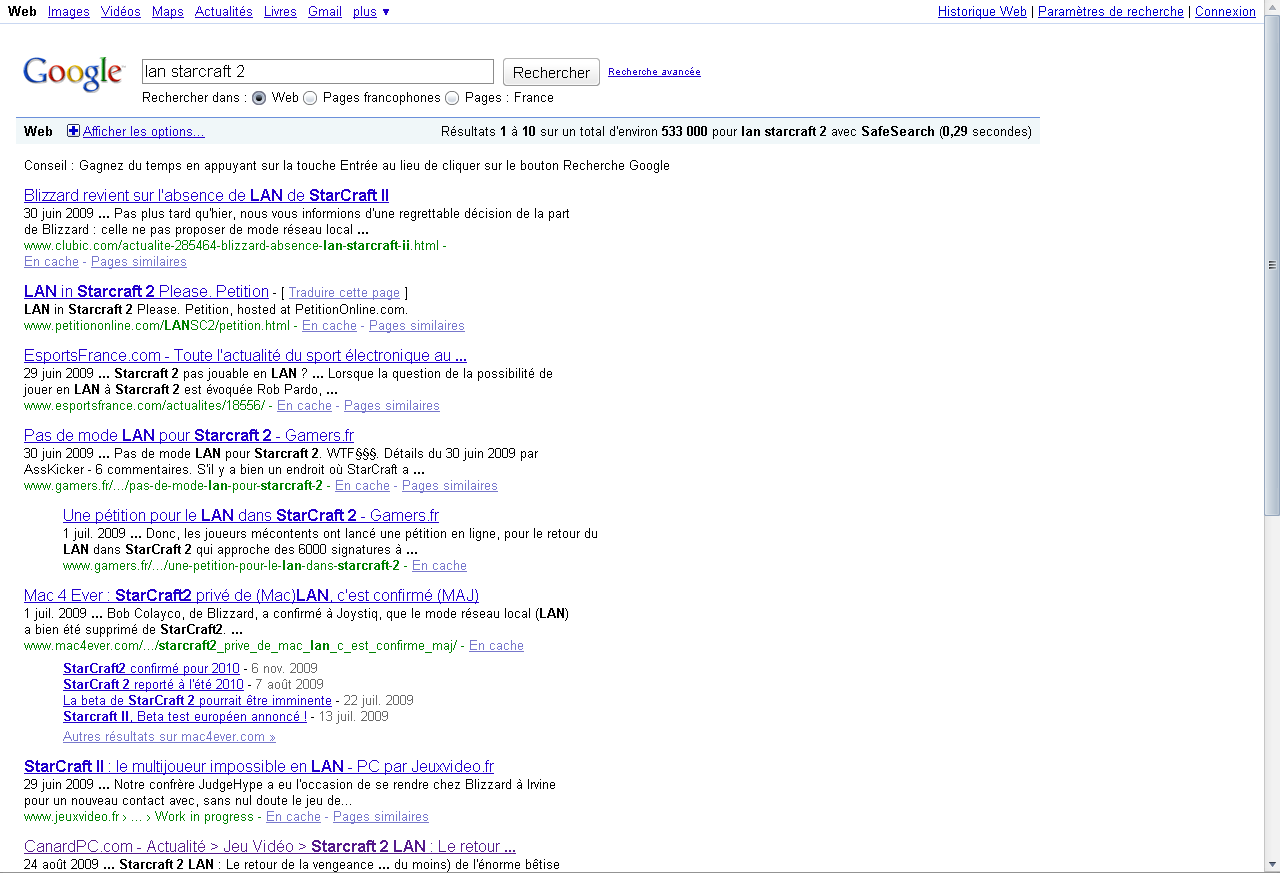Open La beta de StarCraft 2 pourrait être imminente
The image size is (1280, 873).
click(x=197, y=701)
